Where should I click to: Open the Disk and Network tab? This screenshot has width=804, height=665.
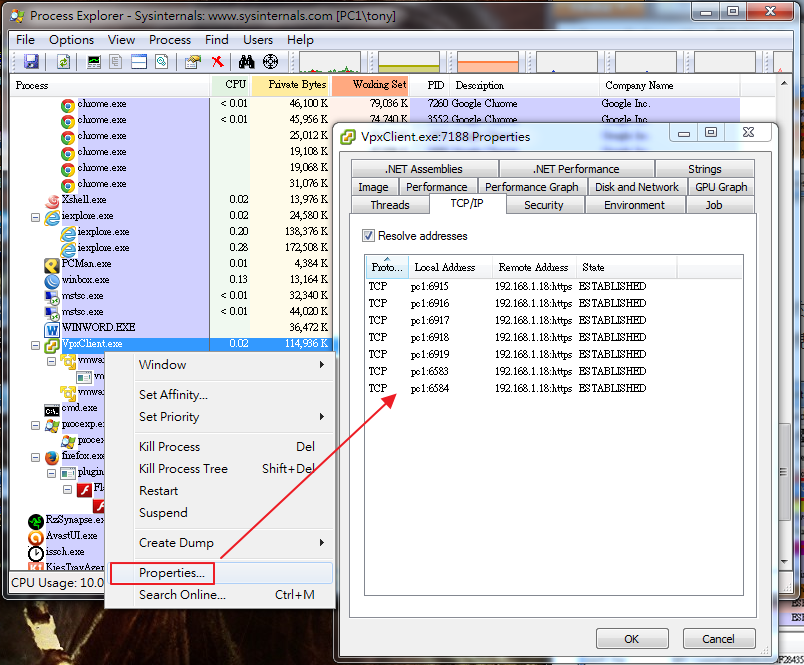point(636,187)
